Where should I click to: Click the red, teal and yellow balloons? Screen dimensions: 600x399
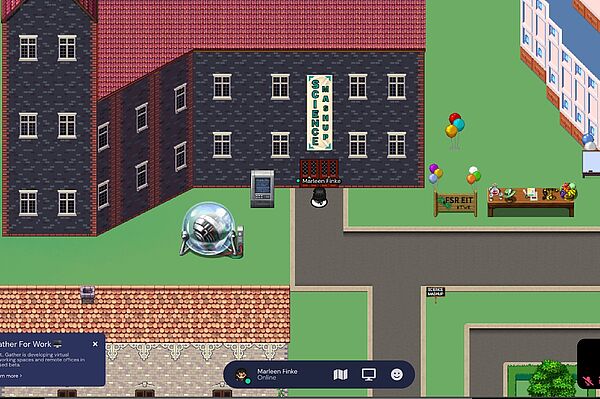[x=455, y=131]
